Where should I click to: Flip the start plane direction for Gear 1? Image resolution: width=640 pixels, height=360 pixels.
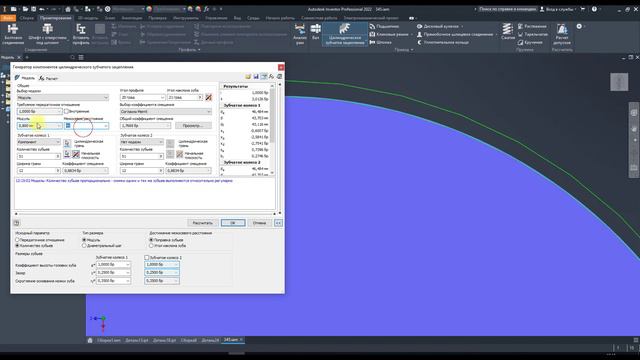click(76, 154)
